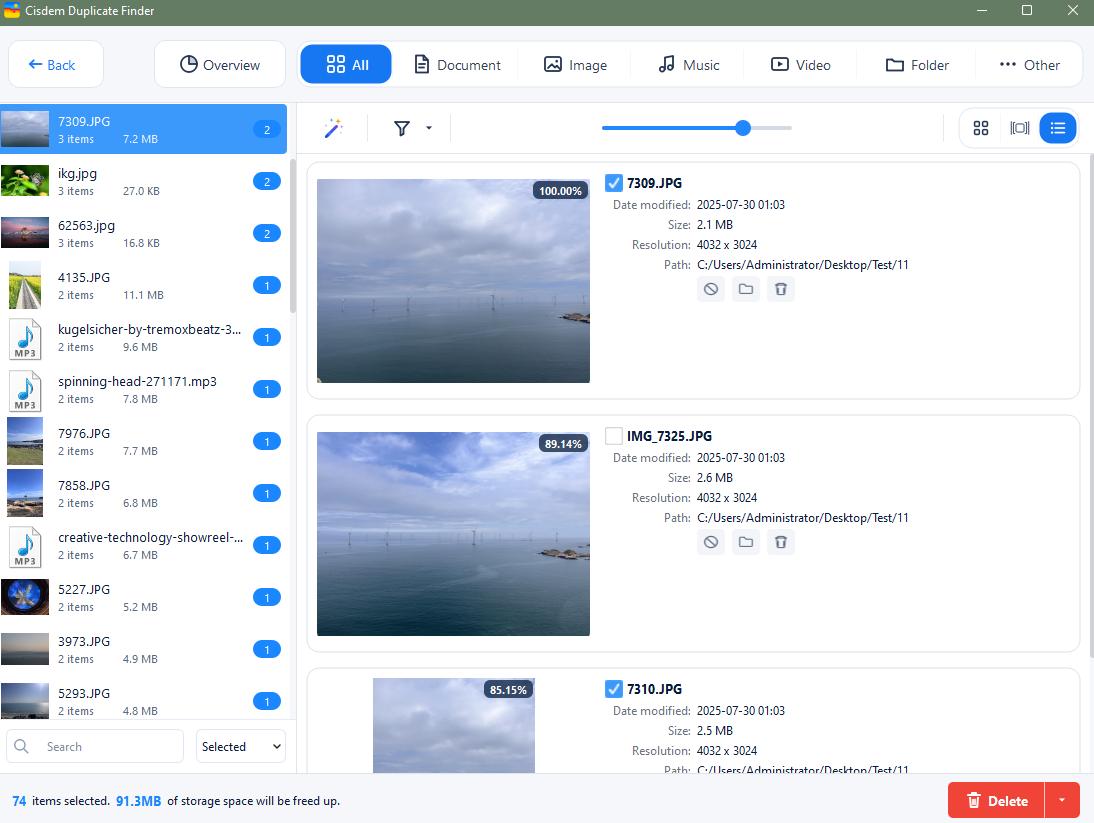The height and width of the screenshot is (823, 1094).
Task: Open the Selected dropdown
Action: click(241, 746)
